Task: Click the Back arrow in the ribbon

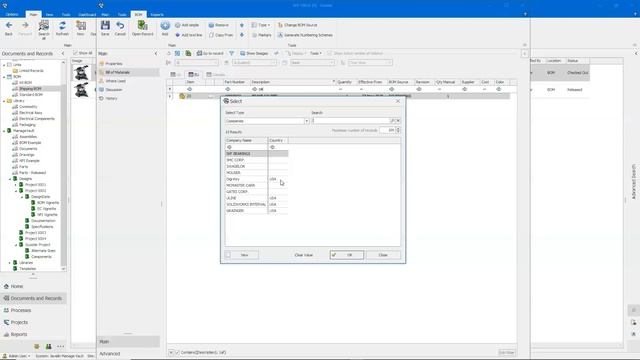Action: click(9, 28)
